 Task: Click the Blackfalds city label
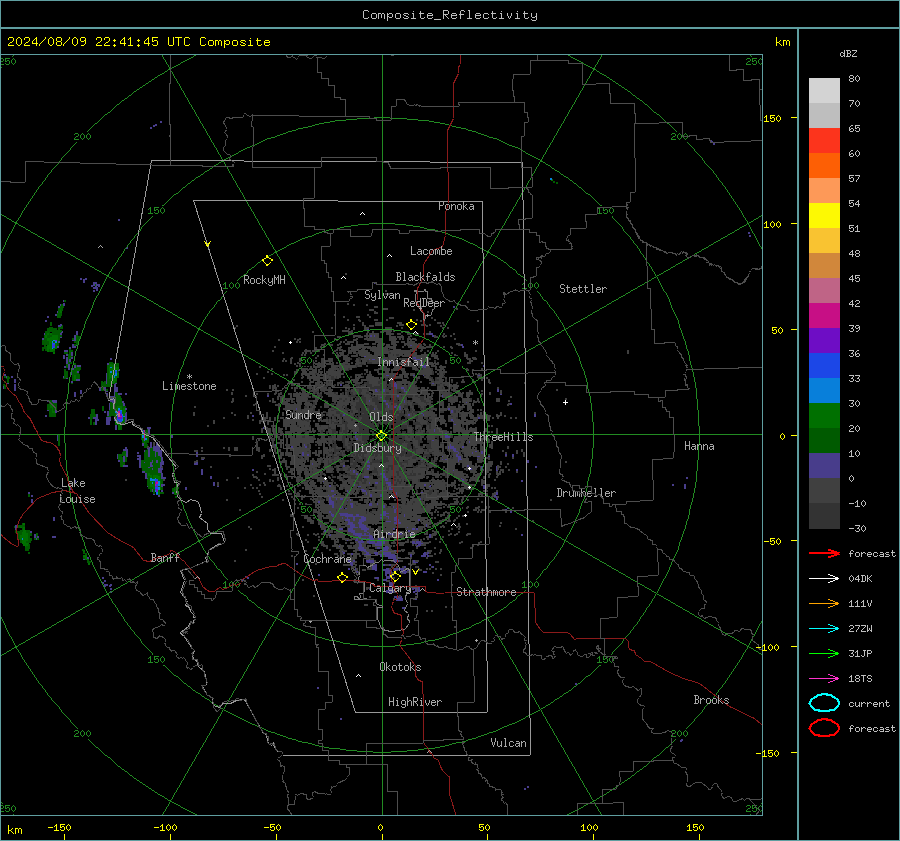coord(425,277)
